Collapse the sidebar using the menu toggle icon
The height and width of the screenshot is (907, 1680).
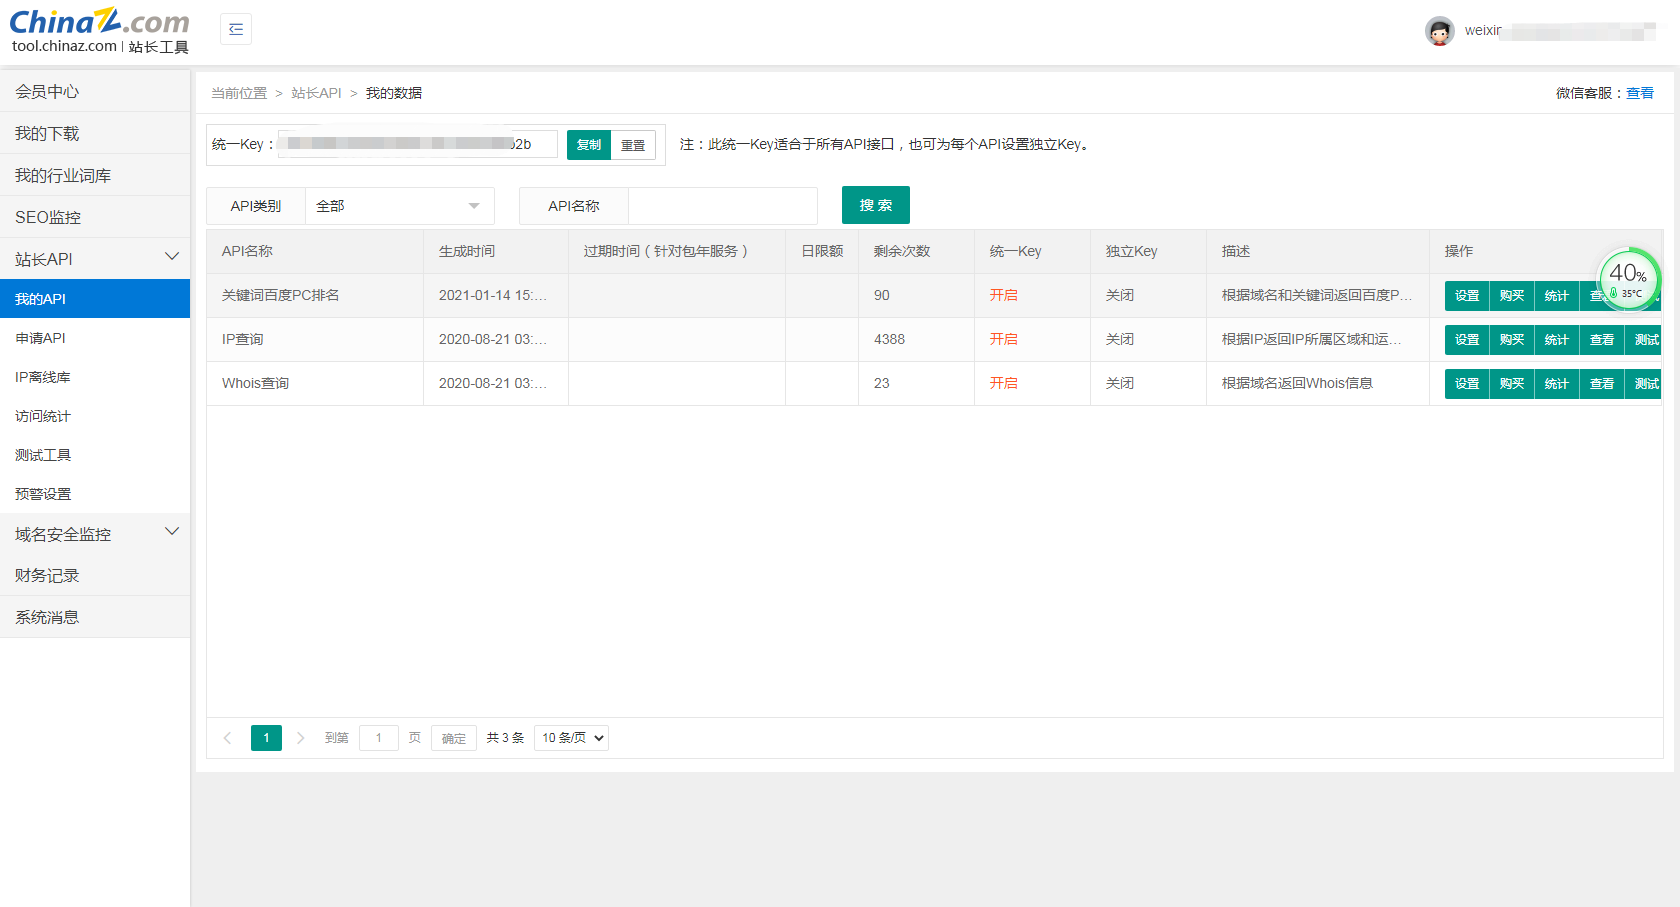[236, 29]
